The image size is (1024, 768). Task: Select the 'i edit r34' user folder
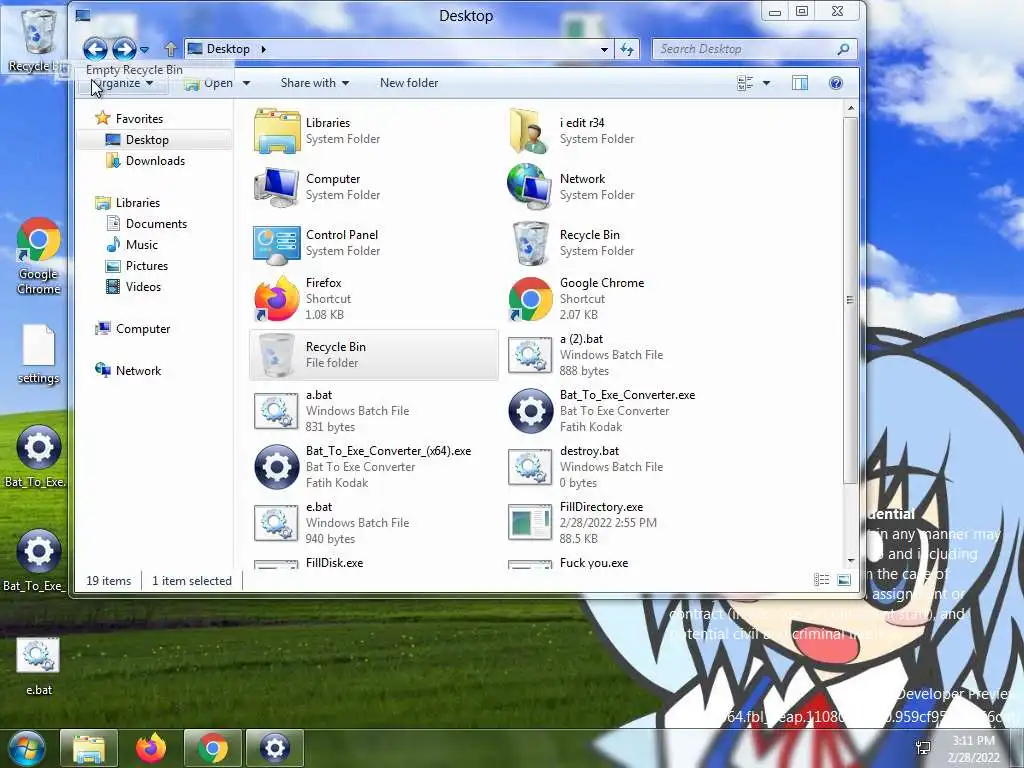click(627, 131)
